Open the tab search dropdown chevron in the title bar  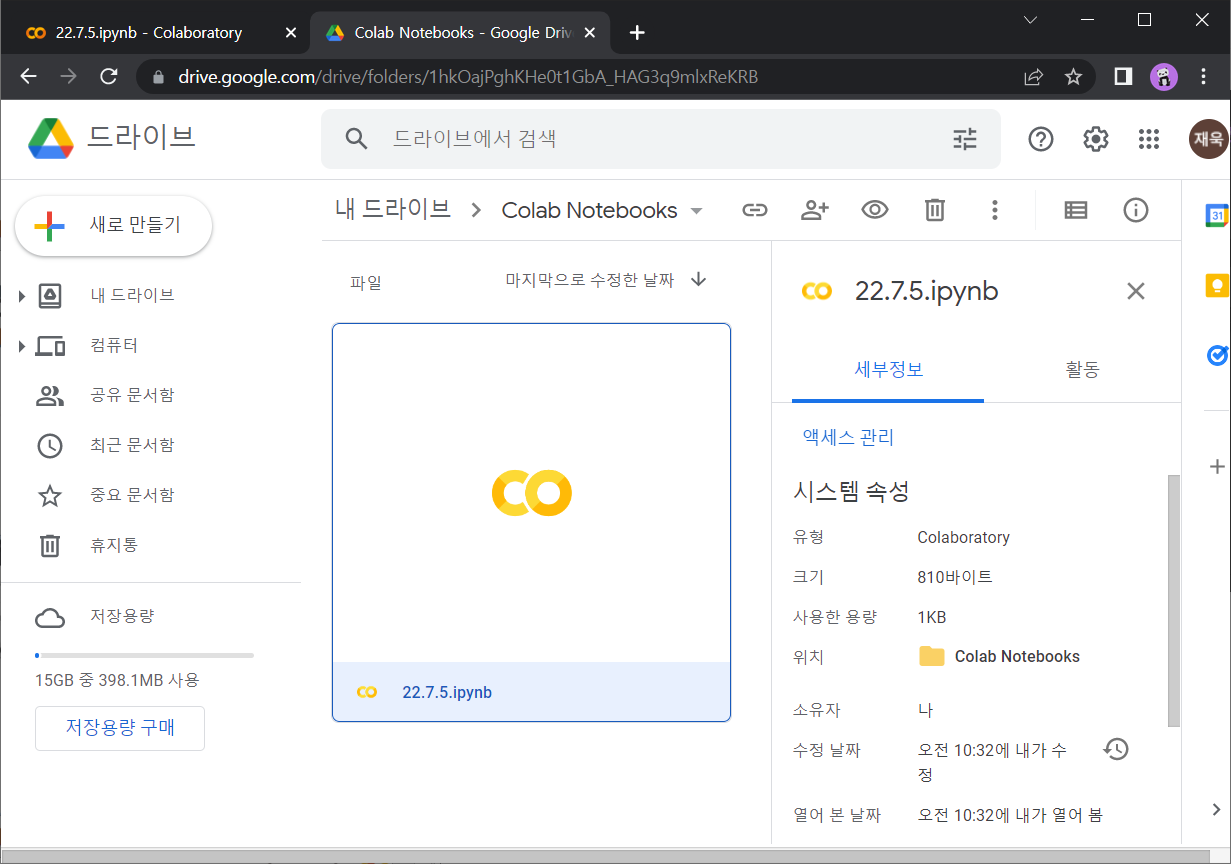pos(1031,20)
